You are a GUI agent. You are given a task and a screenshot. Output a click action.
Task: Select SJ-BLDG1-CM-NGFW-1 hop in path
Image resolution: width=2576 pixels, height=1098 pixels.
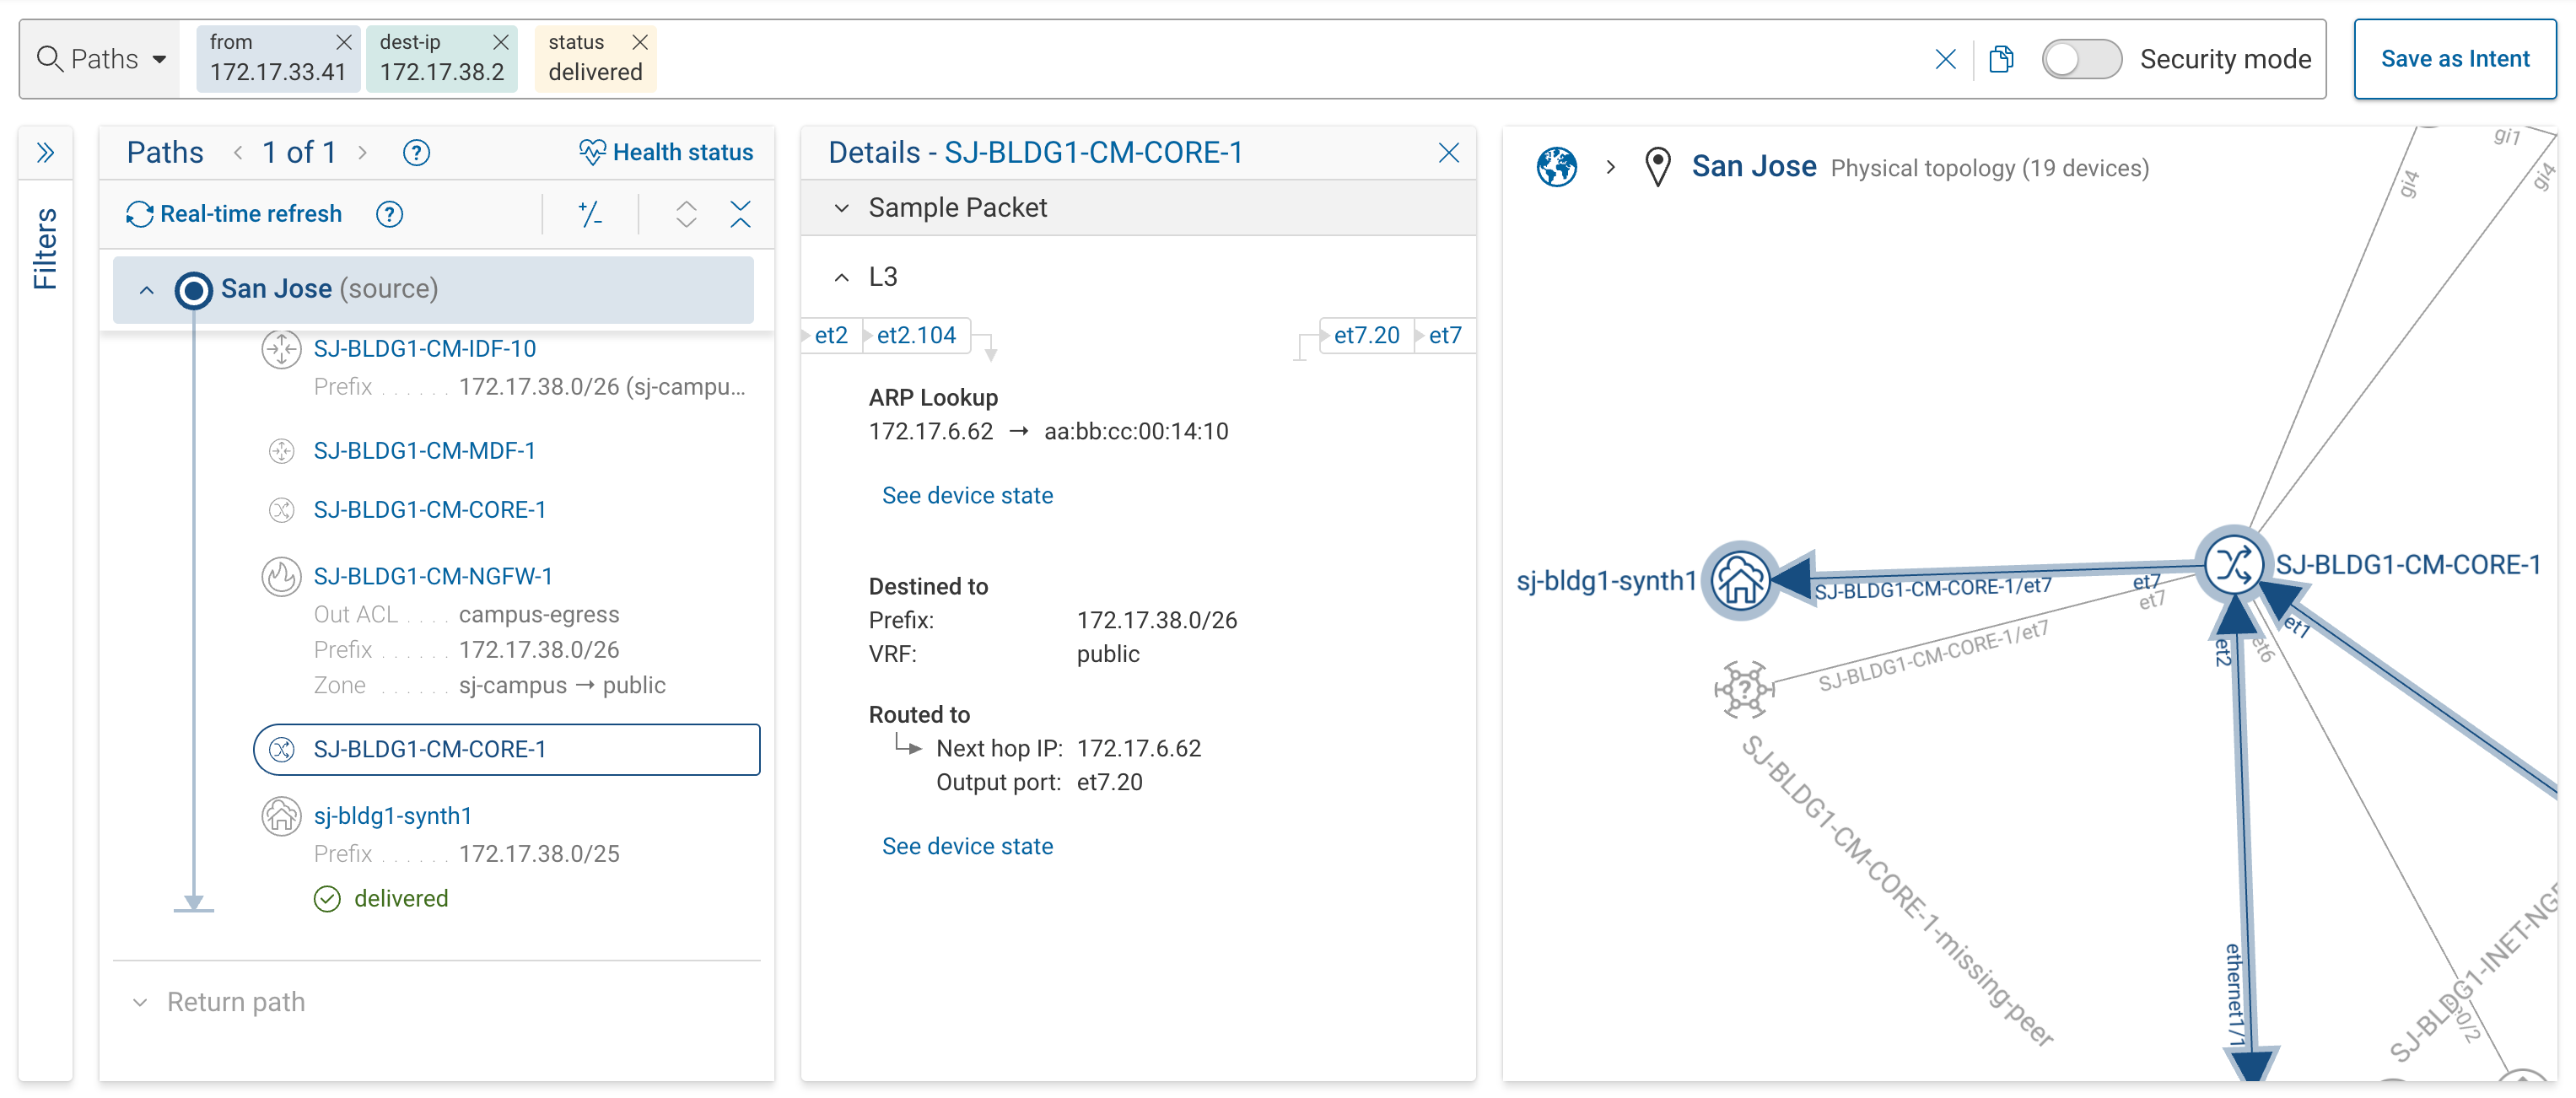[x=432, y=576]
